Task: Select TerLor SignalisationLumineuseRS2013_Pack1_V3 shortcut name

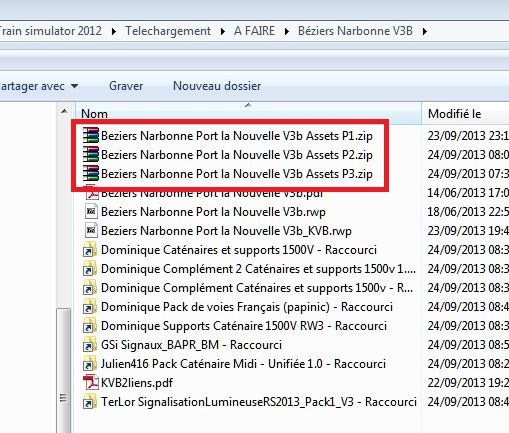Action: 259,402
